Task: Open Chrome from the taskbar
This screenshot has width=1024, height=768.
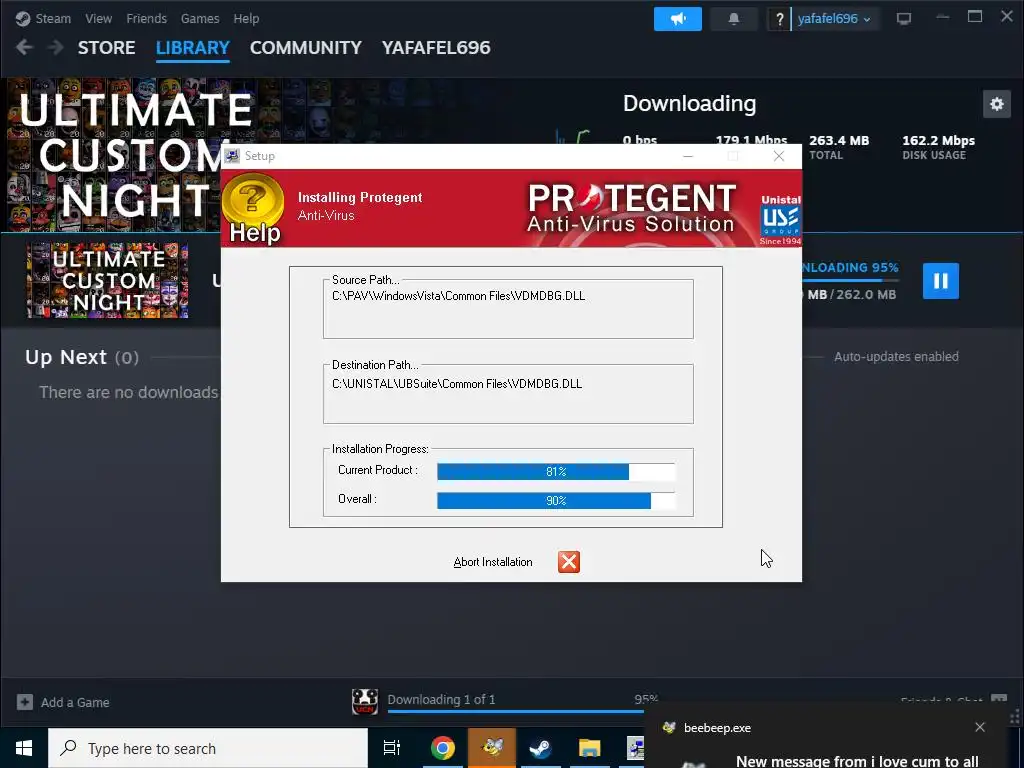Action: tap(443, 748)
